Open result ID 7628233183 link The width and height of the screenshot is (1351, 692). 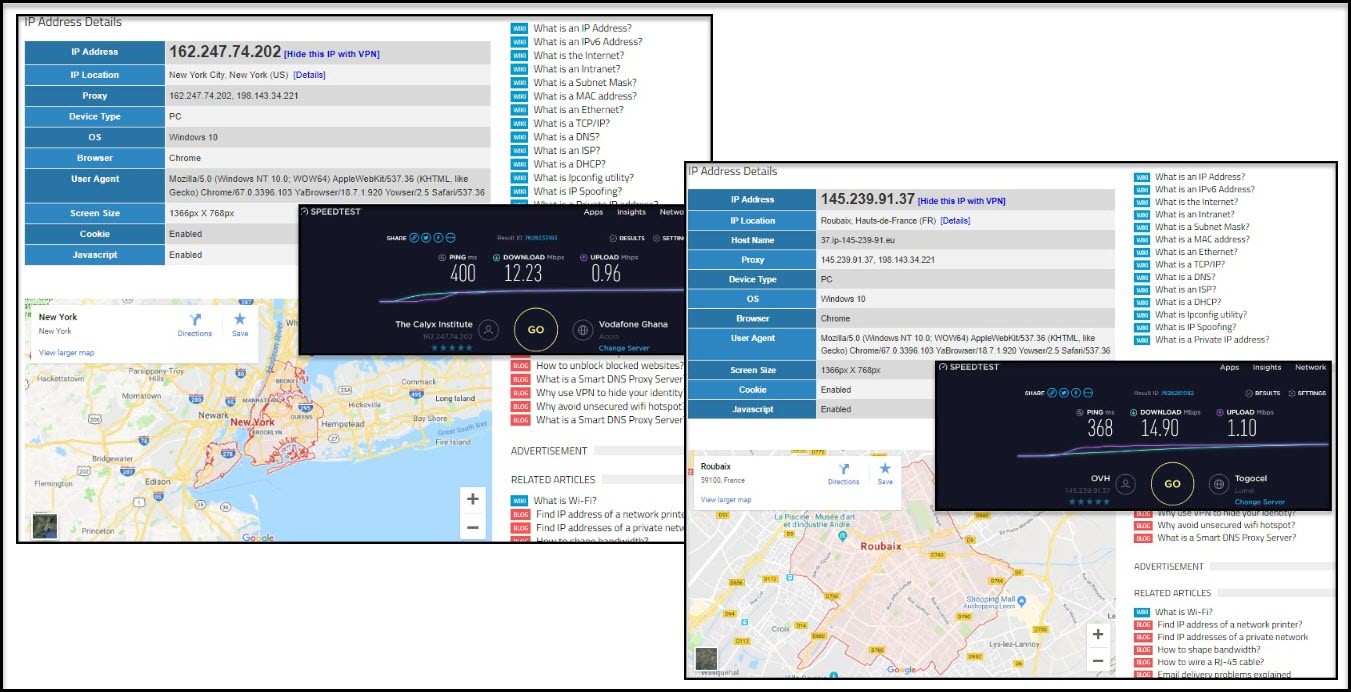click(x=541, y=238)
